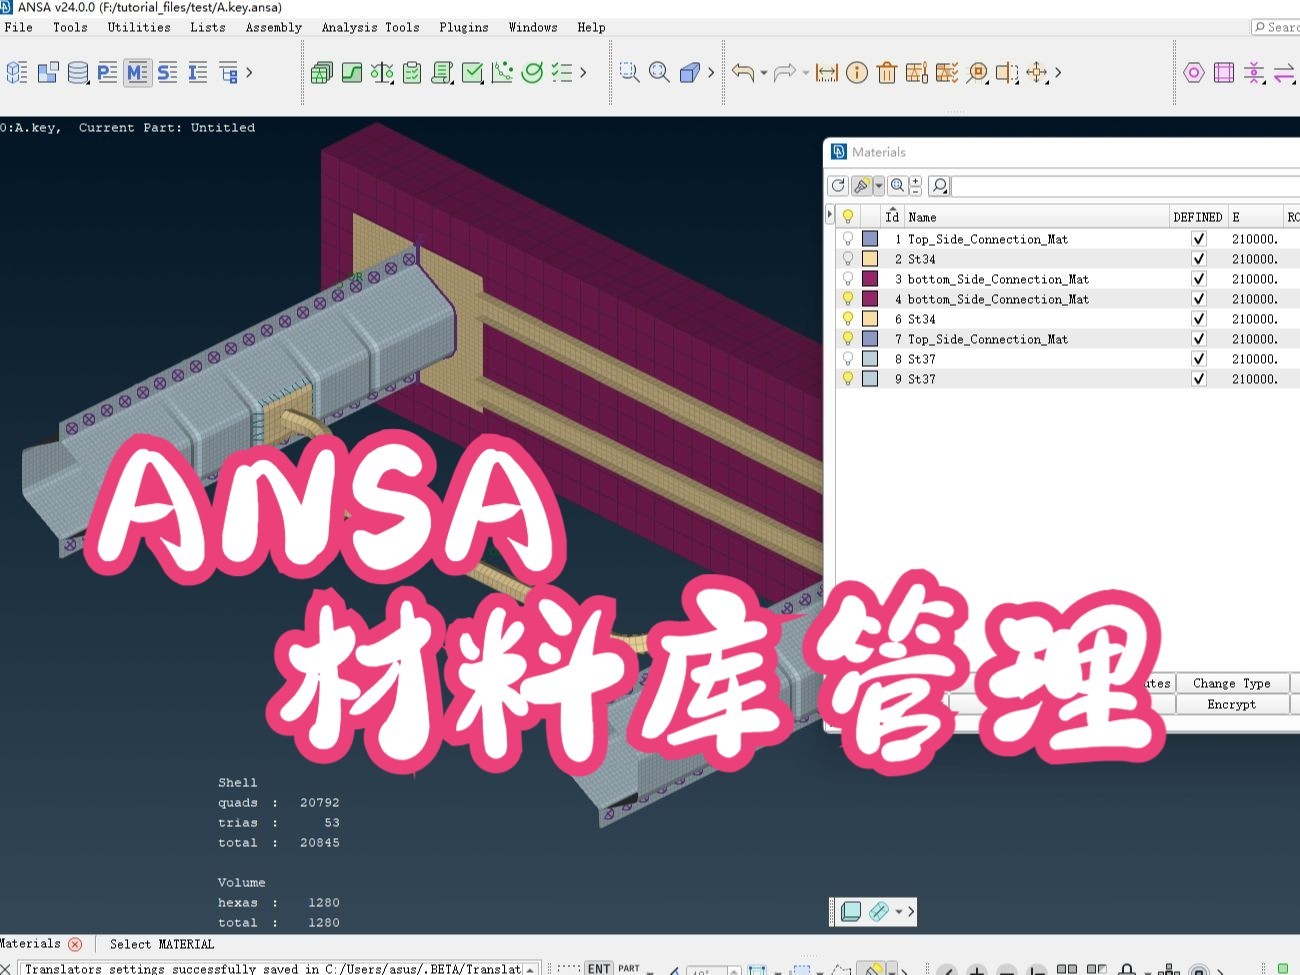The image size is (1300, 975).
Task: Click the refresh icon in Materials window
Action: pyautogui.click(x=838, y=186)
